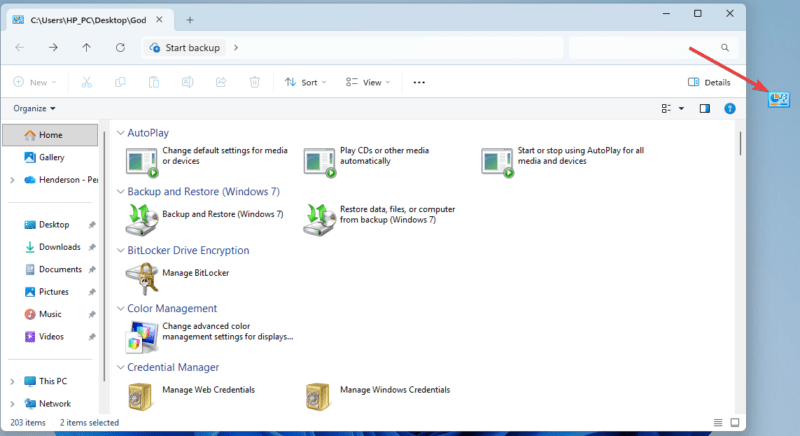This screenshot has width=800, height=436.
Task: Expand the Network tree node
Action: [12, 404]
